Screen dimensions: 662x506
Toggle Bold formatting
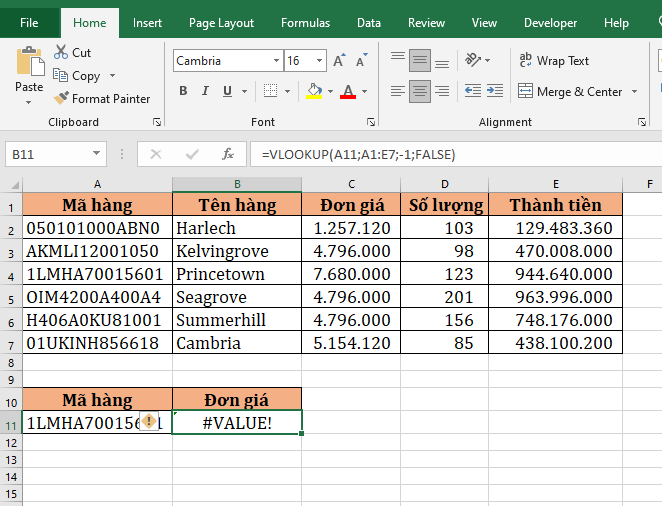(183, 92)
